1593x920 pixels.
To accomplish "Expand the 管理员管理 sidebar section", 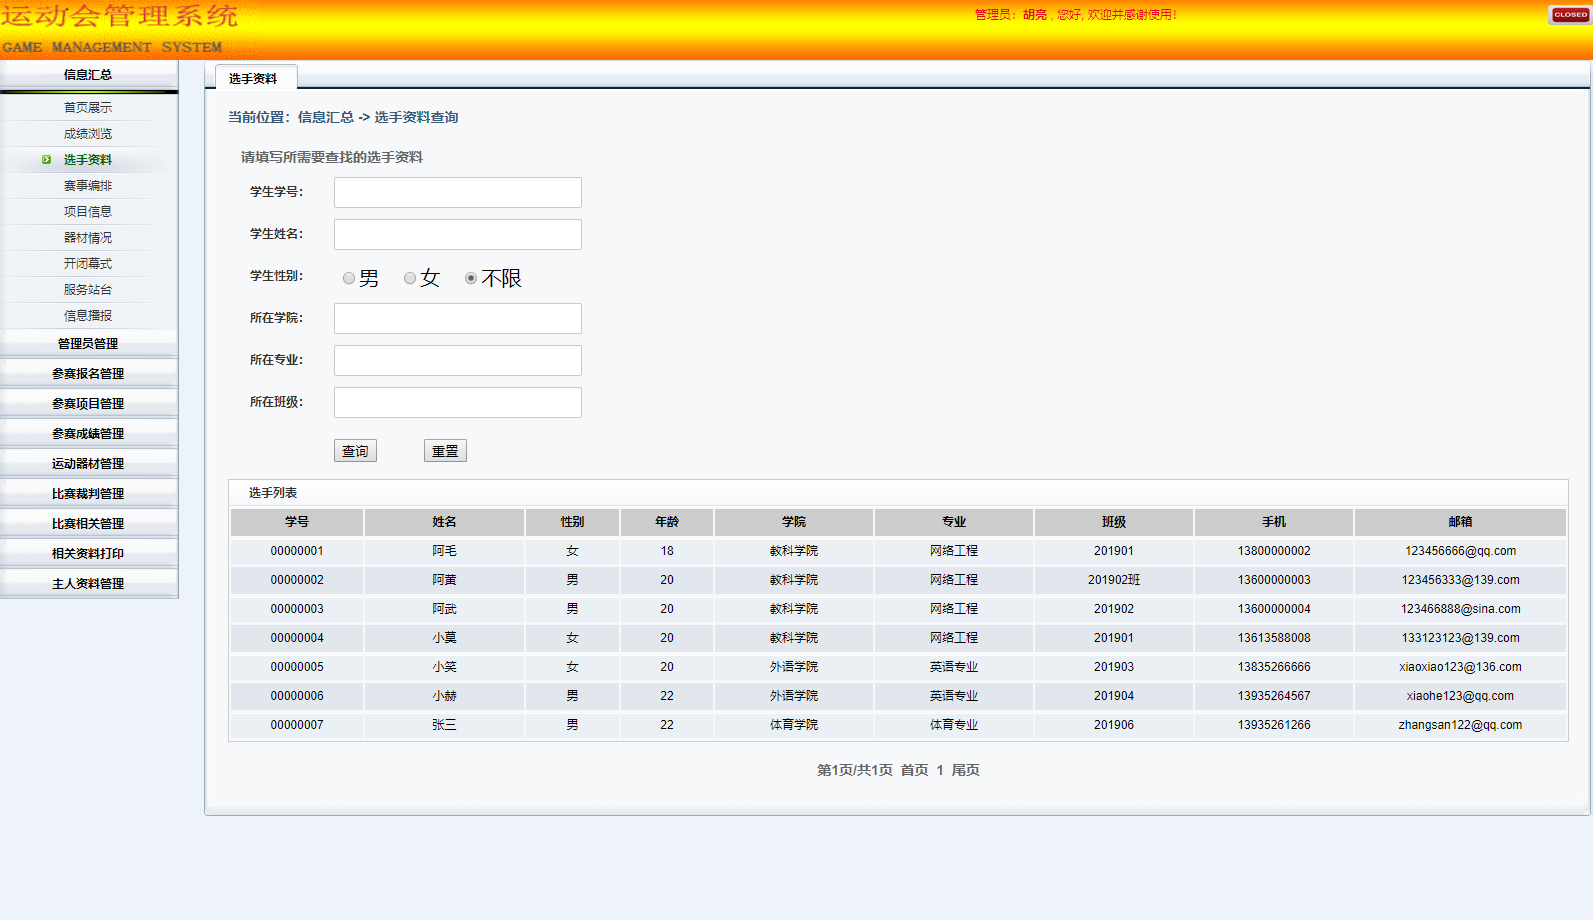I will 89,344.
